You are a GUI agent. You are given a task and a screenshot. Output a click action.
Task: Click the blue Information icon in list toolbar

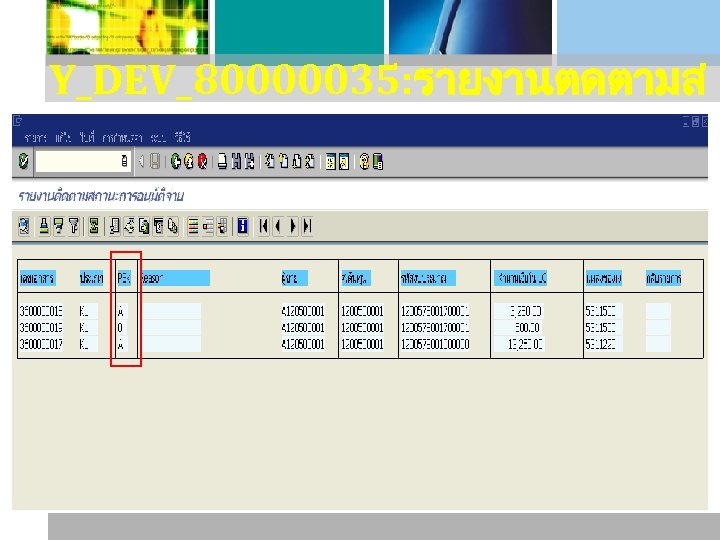point(242,226)
